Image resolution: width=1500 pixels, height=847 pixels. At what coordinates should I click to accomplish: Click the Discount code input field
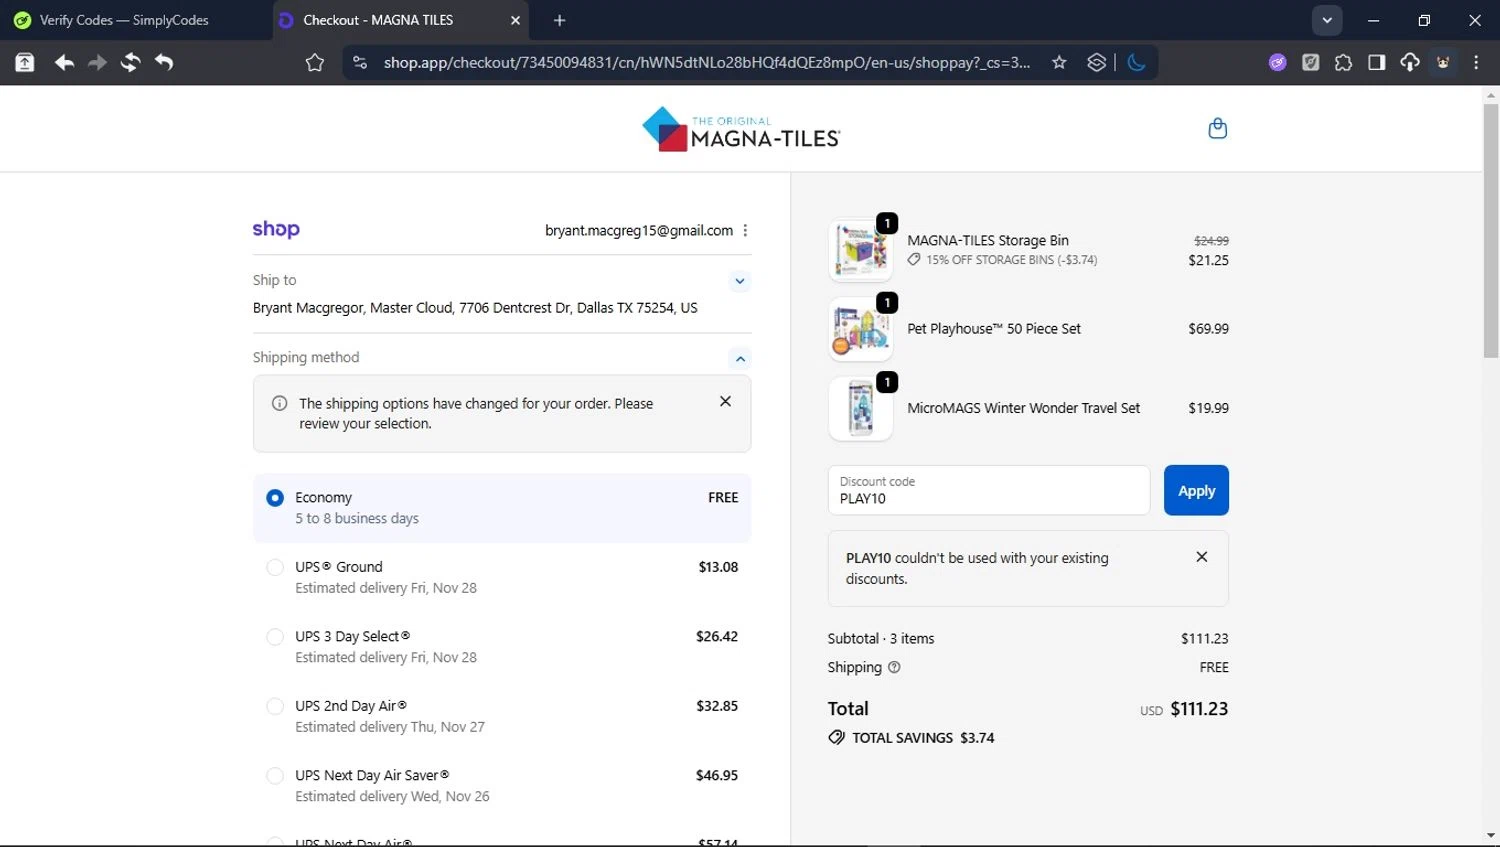pyautogui.click(x=989, y=490)
